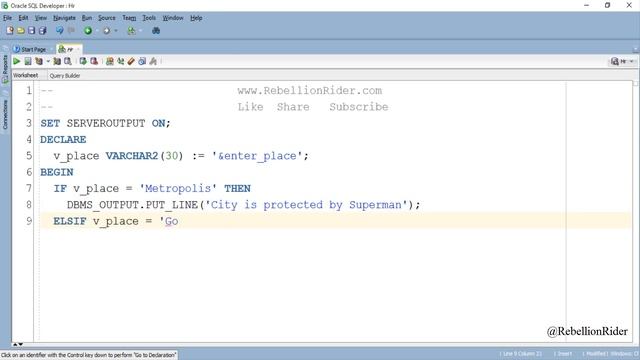This screenshot has width=640, height=360.
Task: Click the DECLARE keyword on line 4
Action: pyautogui.click(x=63, y=140)
